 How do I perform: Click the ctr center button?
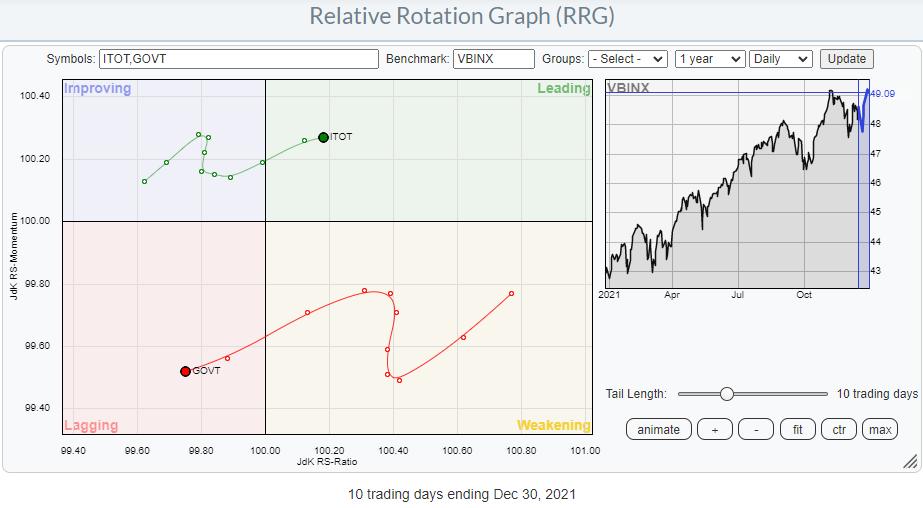839,429
